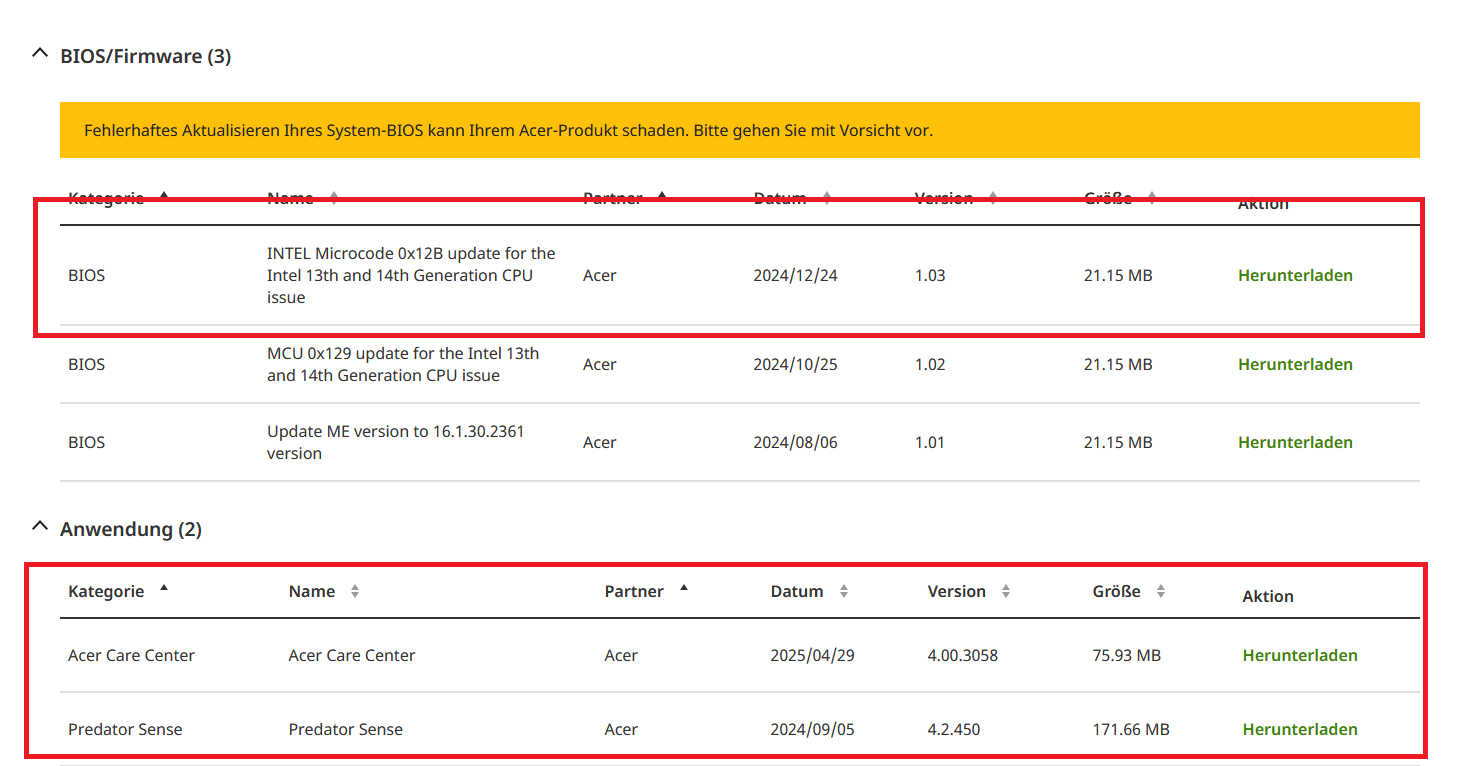Click the 75.93 MB size cell
Viewport: 1466px width, 766px height.
(1127, 655)
